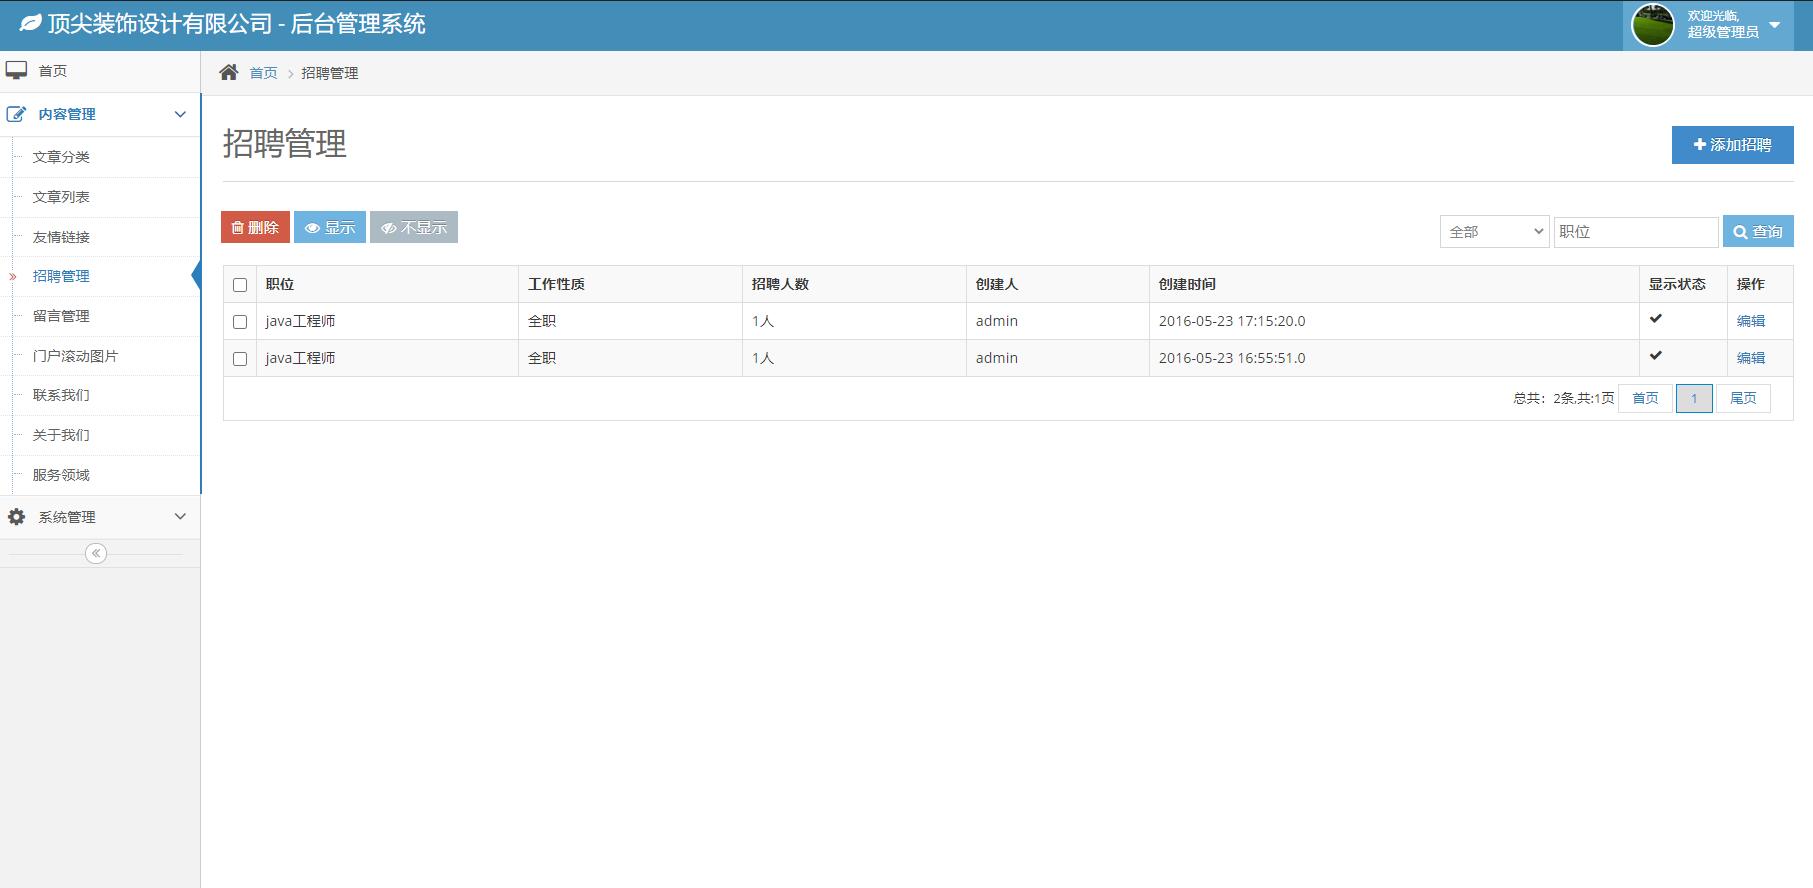The width and height of the screenshot is (1813, 888).
Task: Click the gear icon for 系统管理
Action: 17,517
